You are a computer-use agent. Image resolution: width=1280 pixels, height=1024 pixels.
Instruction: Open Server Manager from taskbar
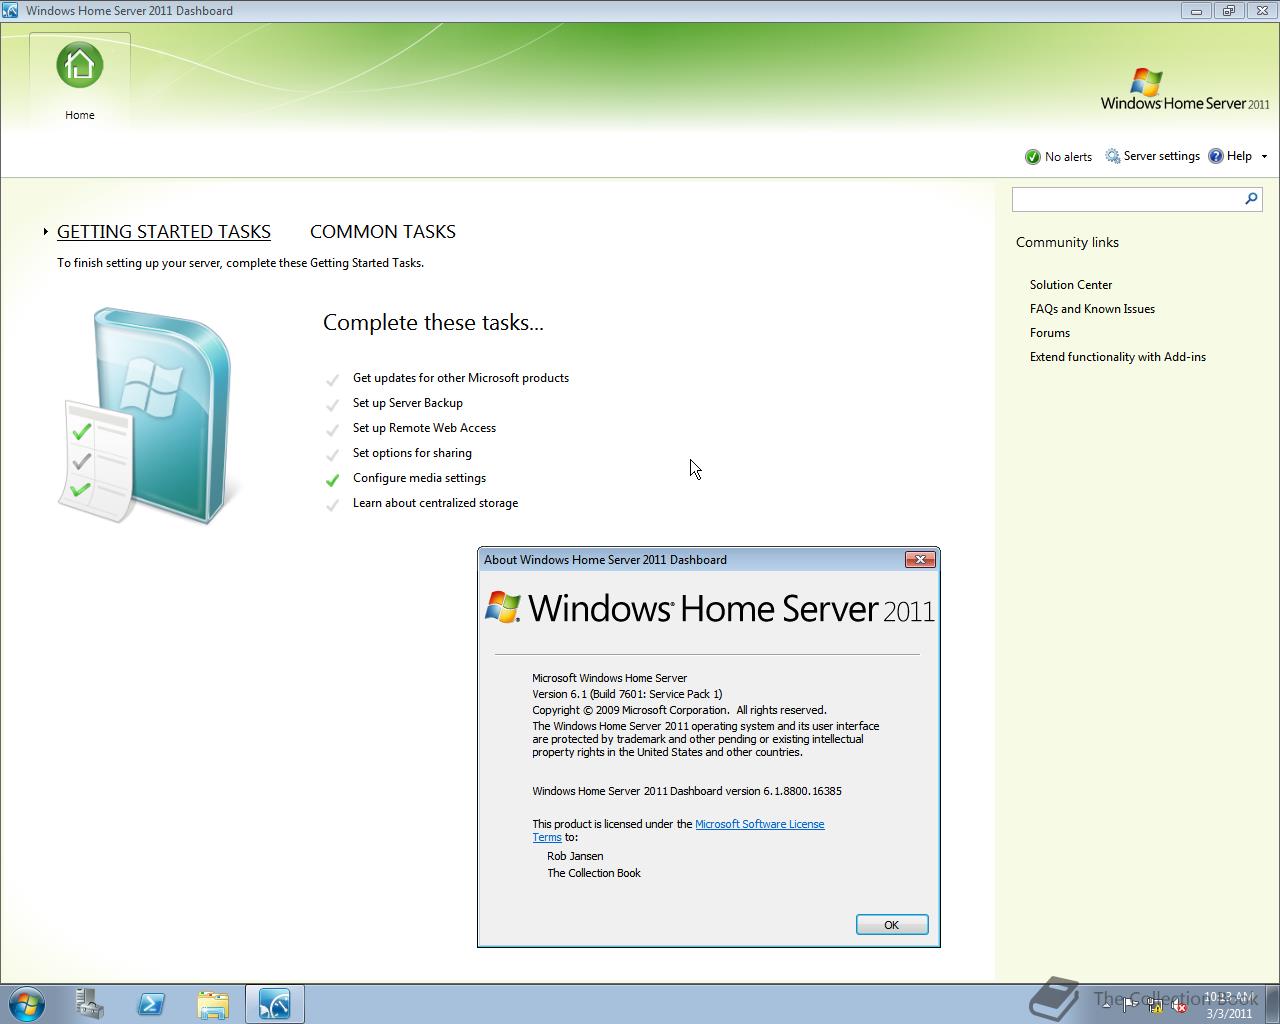[90, 1004]
